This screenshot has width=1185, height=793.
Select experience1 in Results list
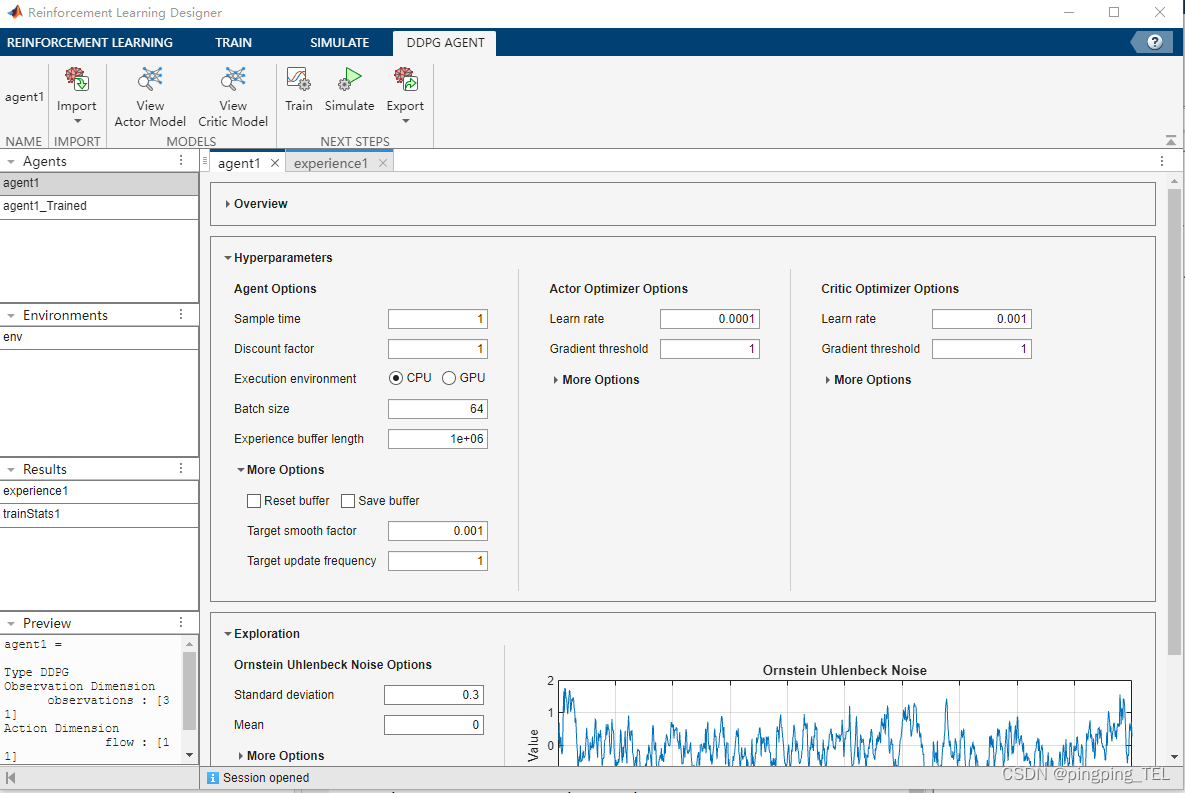coord(99,491)
